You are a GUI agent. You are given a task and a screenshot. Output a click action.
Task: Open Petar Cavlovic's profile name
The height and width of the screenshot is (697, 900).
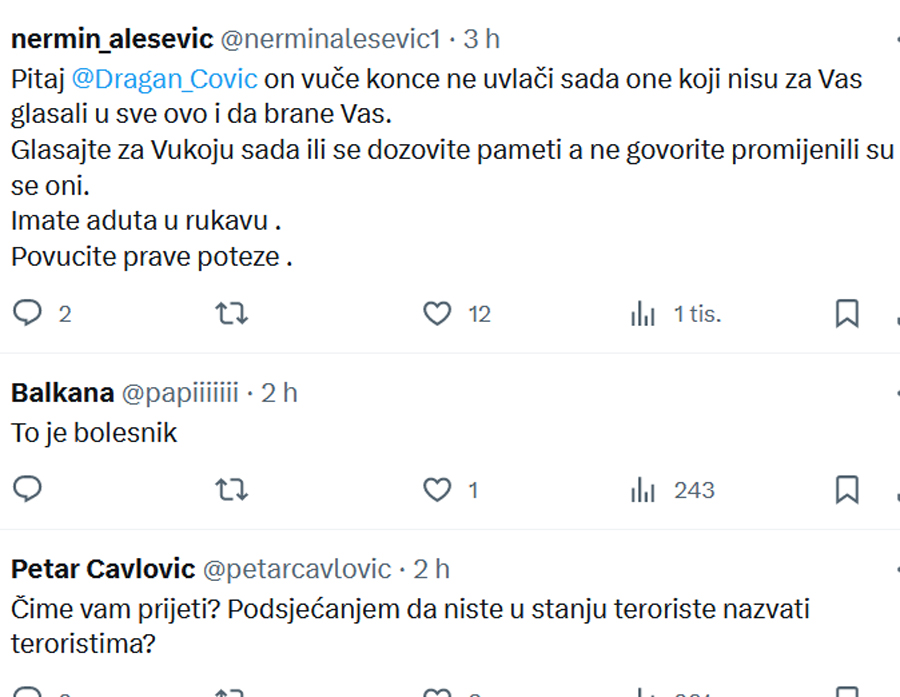point(103,569)
